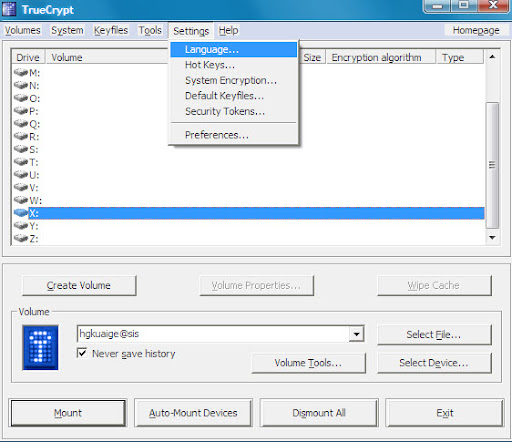The width and height of the screenshot is (512, 442).
Task: Open the Tools menu
Action: pyautogui.click(x=150, y=30)
